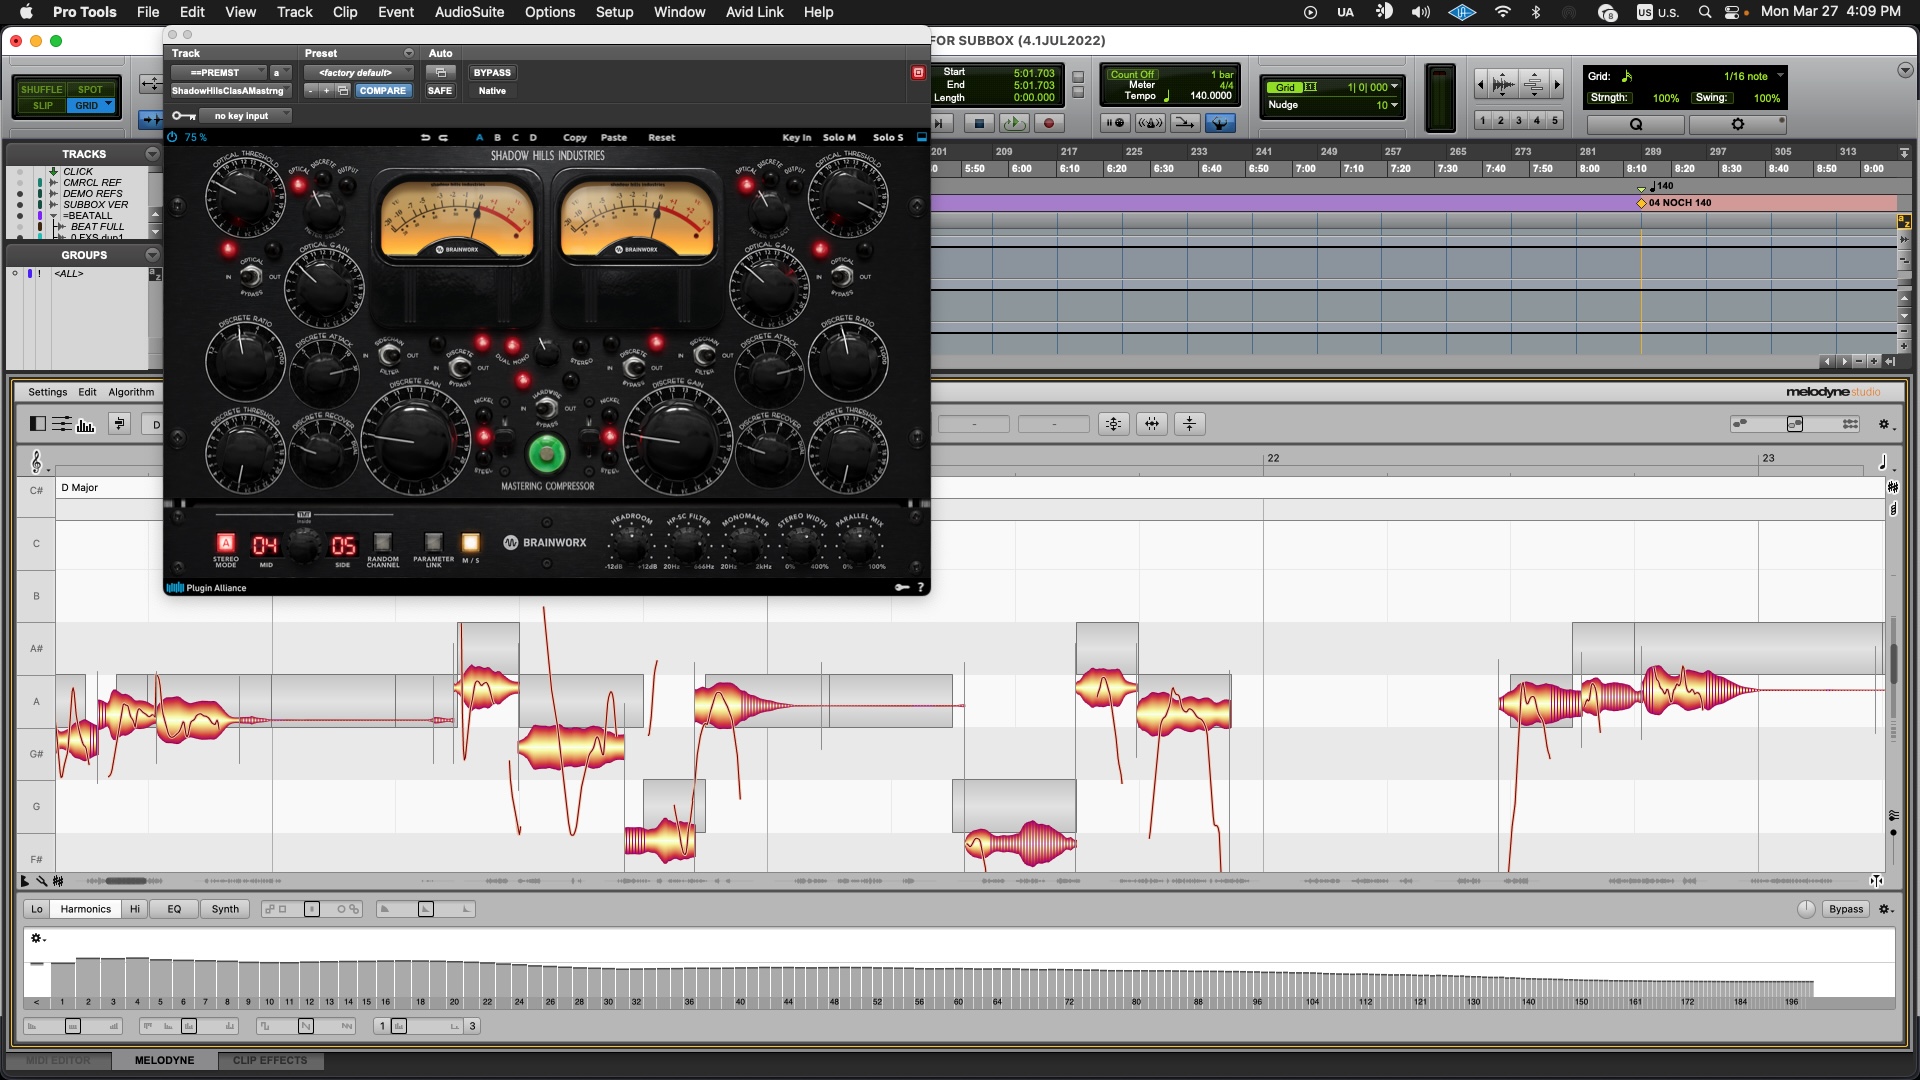Image resolution: width=1920 pixels, height=1080 pixels.
Task: Enable SHUFFLE edit mode
Action: pos(41,89)
